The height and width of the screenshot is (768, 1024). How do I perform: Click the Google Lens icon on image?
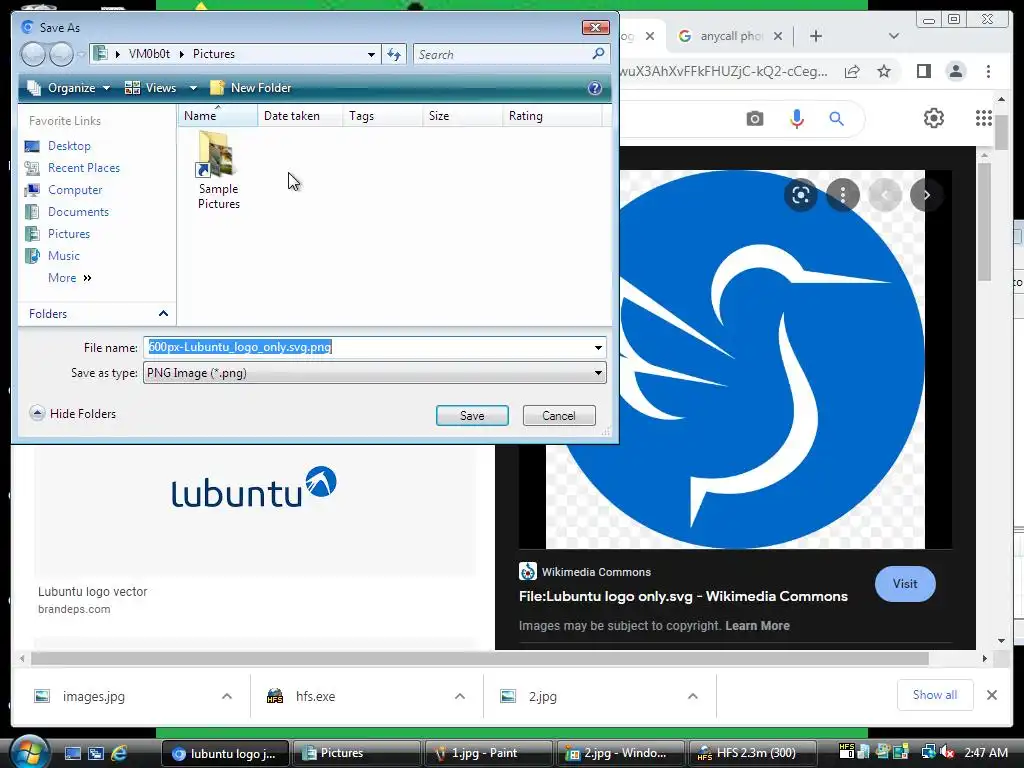pyautogui.click(x=801, y=195)
